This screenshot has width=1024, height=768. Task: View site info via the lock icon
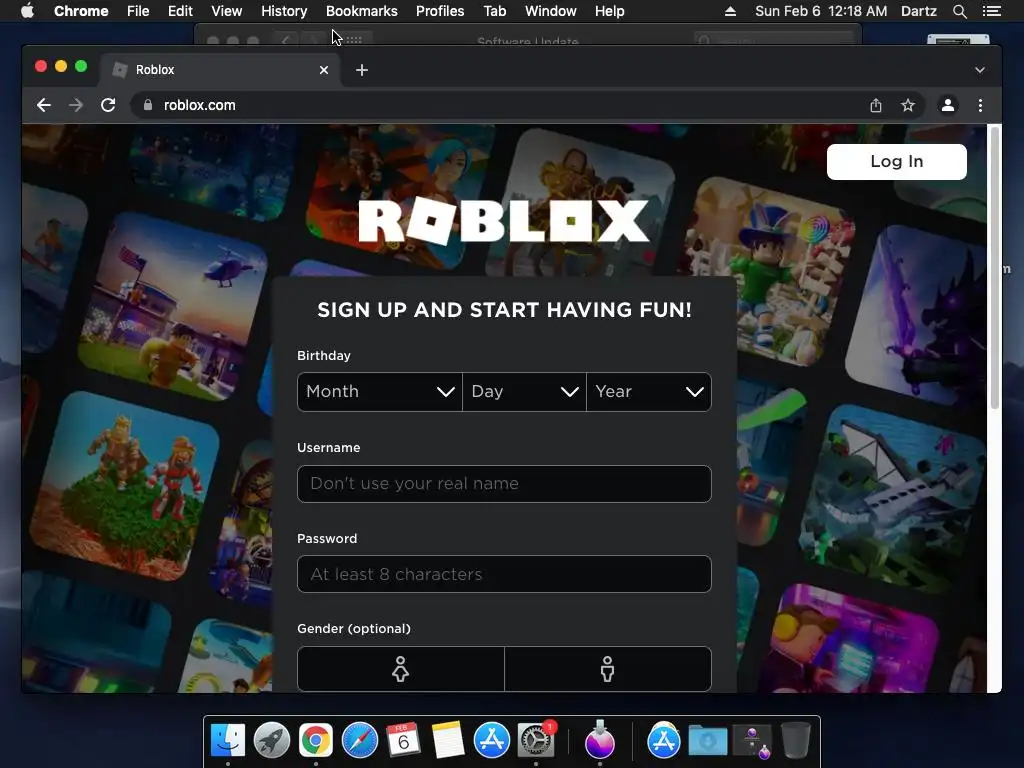coord(148,105)
